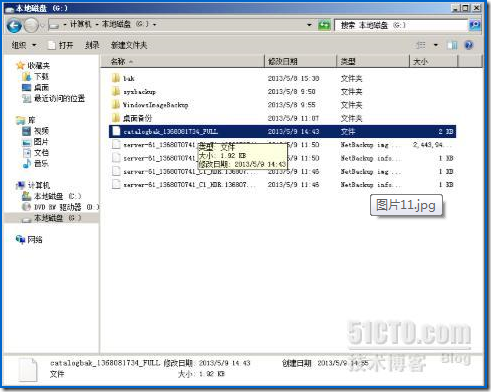
Task: Click the Forward navigation arrow button
Action: pyautogui.click(x=31, y=25)
